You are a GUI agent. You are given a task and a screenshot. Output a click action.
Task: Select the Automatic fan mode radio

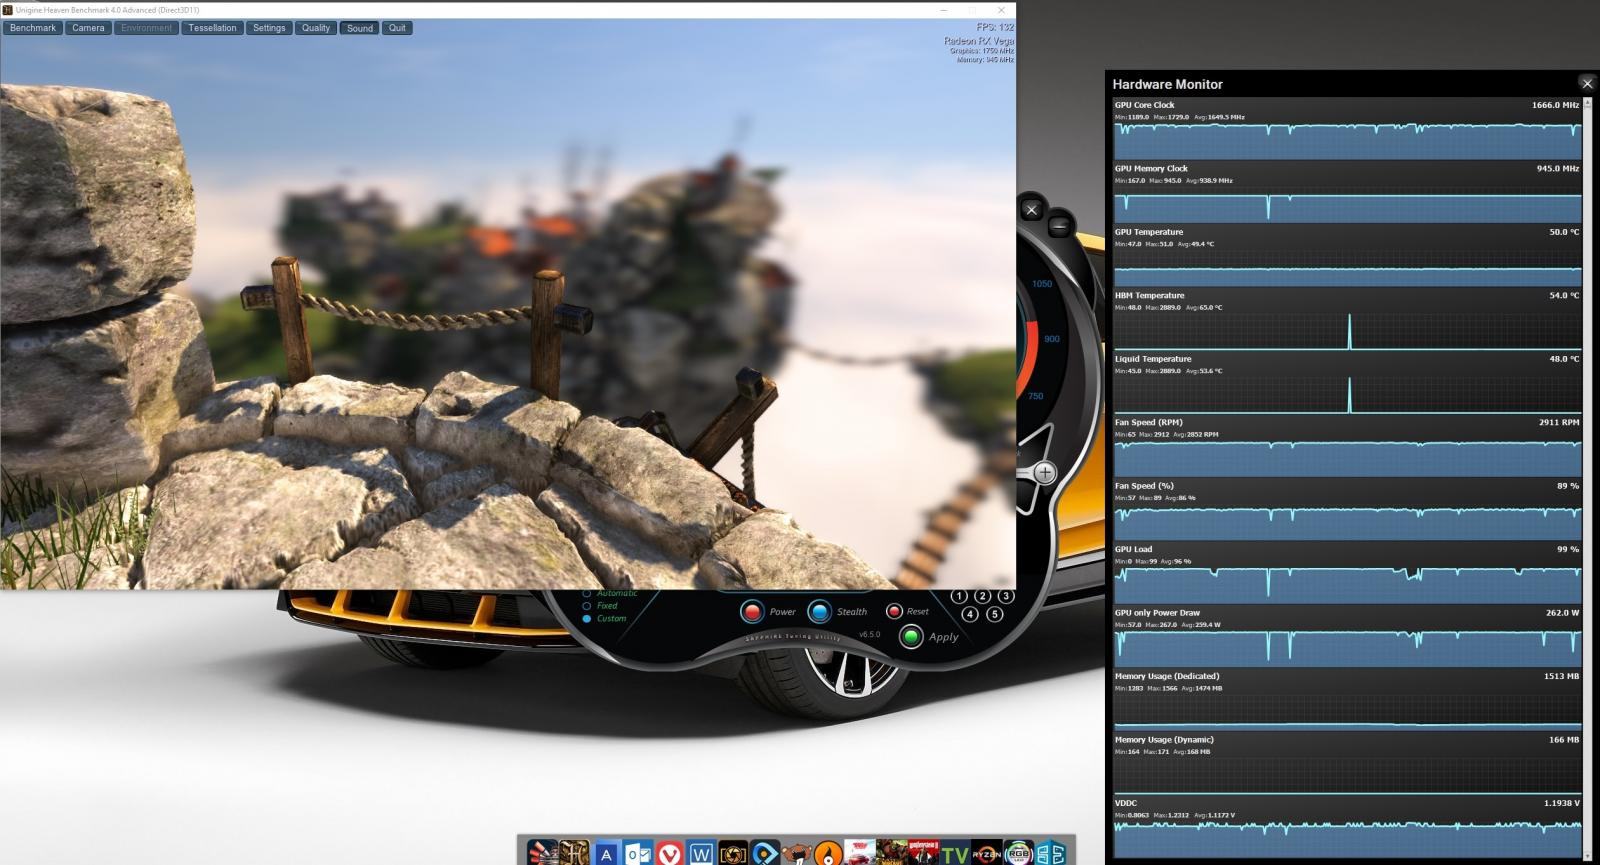tap(587, 593)
